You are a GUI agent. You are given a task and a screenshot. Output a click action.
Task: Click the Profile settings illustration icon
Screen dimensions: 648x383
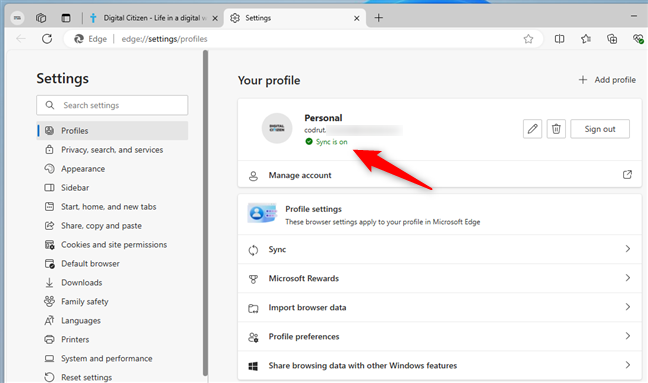pyautogui.click(x=262, y=213)
